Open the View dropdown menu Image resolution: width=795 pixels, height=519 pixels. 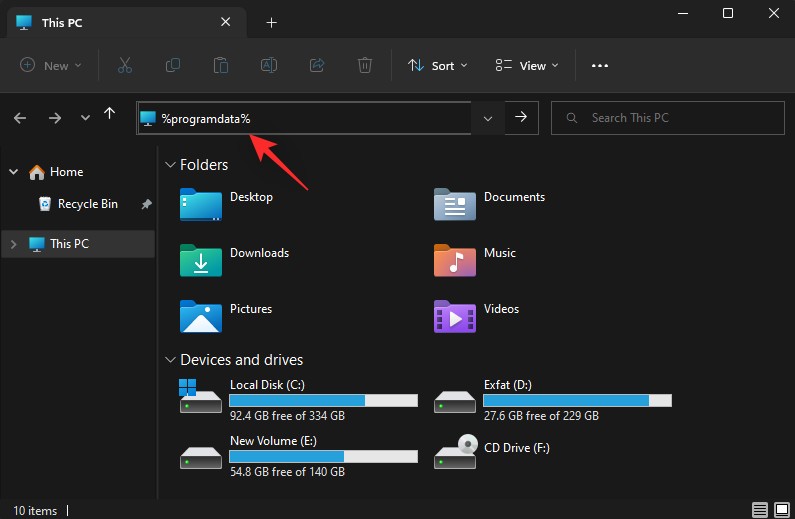coord(527,65)
